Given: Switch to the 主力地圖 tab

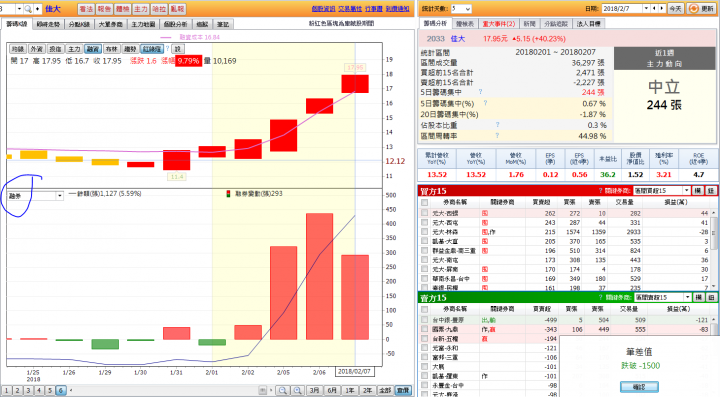Looking at the screenshot, I should click(143, 24).
